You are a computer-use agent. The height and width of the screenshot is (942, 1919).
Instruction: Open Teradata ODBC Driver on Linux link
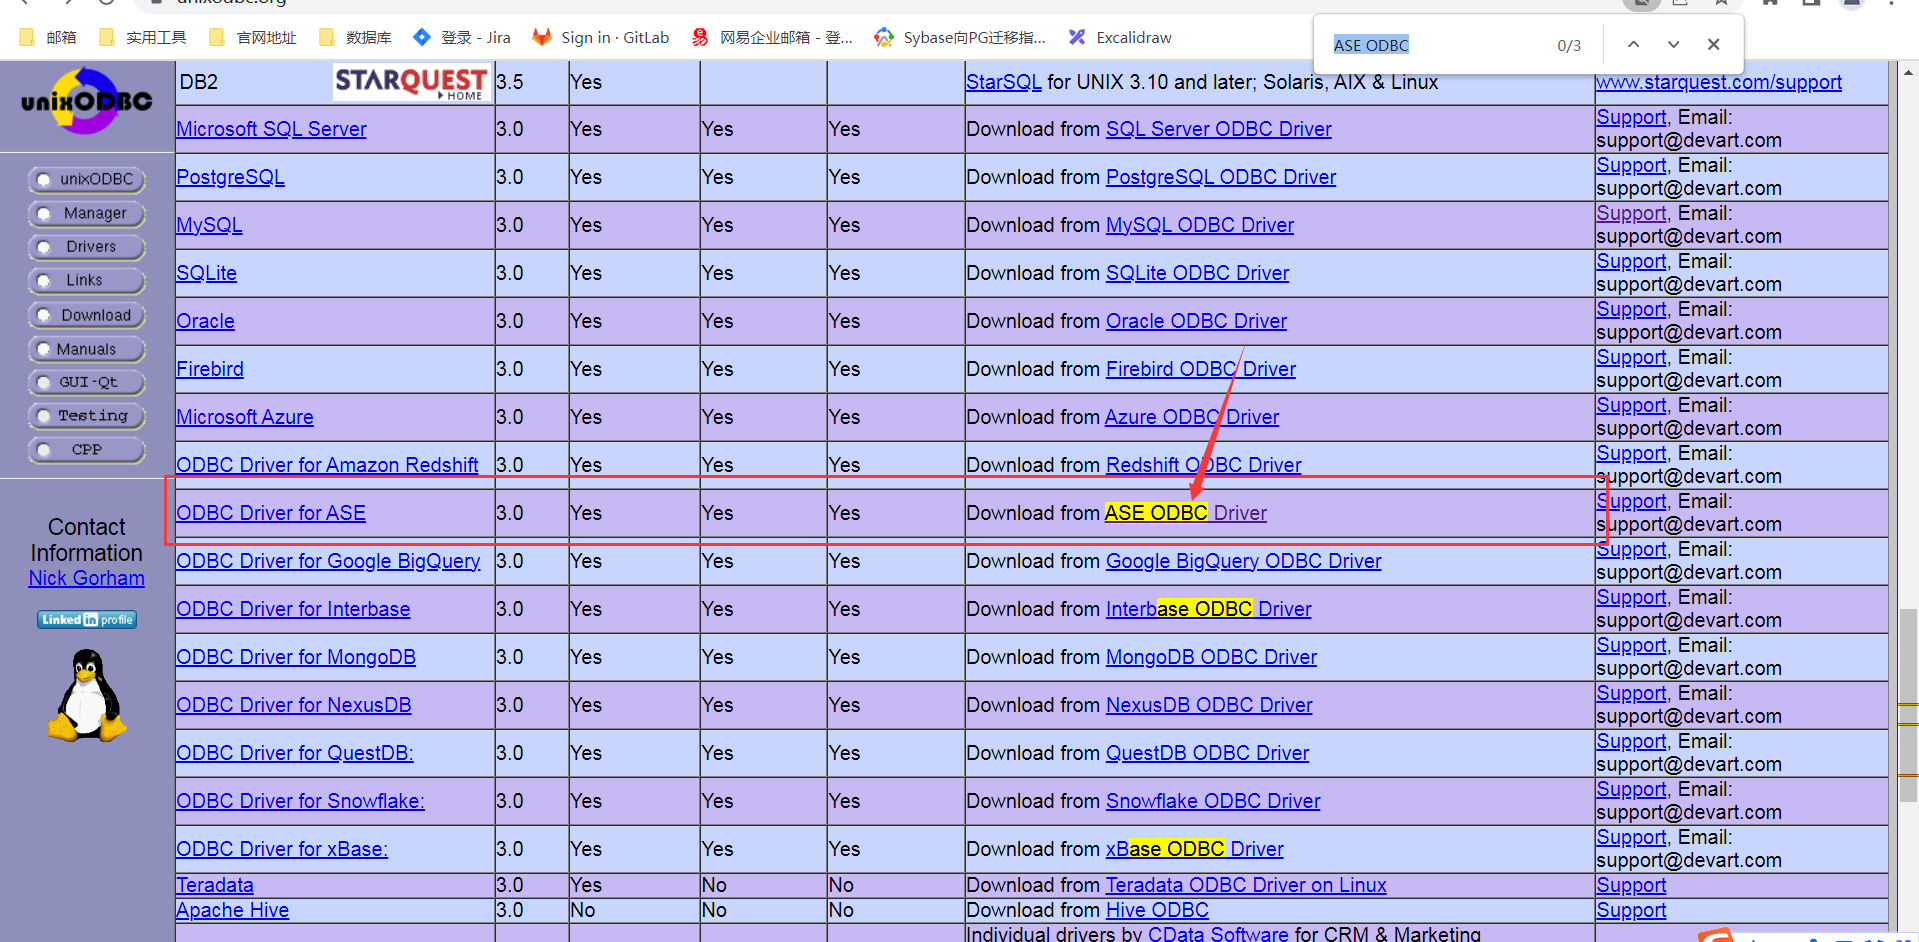click(1245, 885)
